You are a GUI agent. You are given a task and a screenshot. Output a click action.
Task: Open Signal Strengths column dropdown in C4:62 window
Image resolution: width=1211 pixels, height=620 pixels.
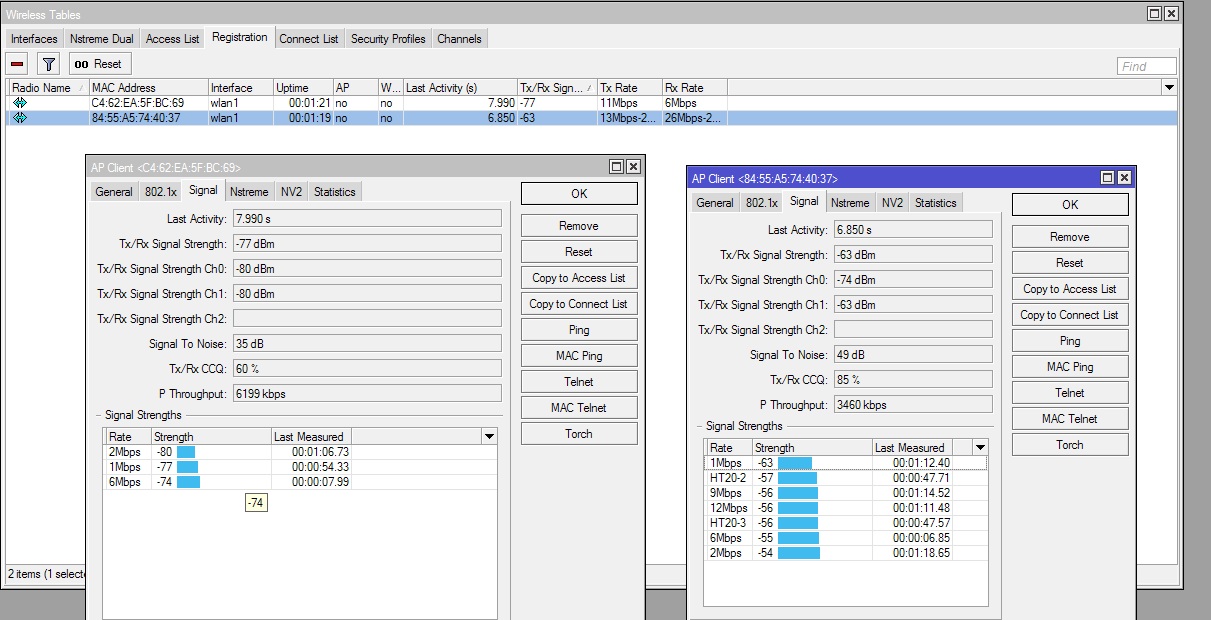489,437
